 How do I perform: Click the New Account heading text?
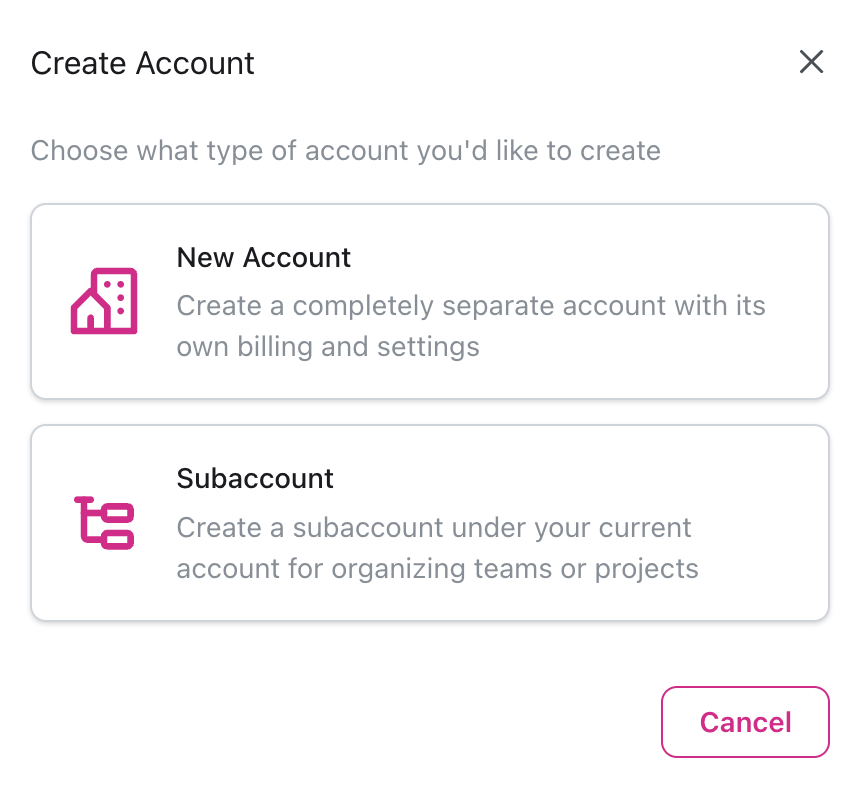pos(263,257)
